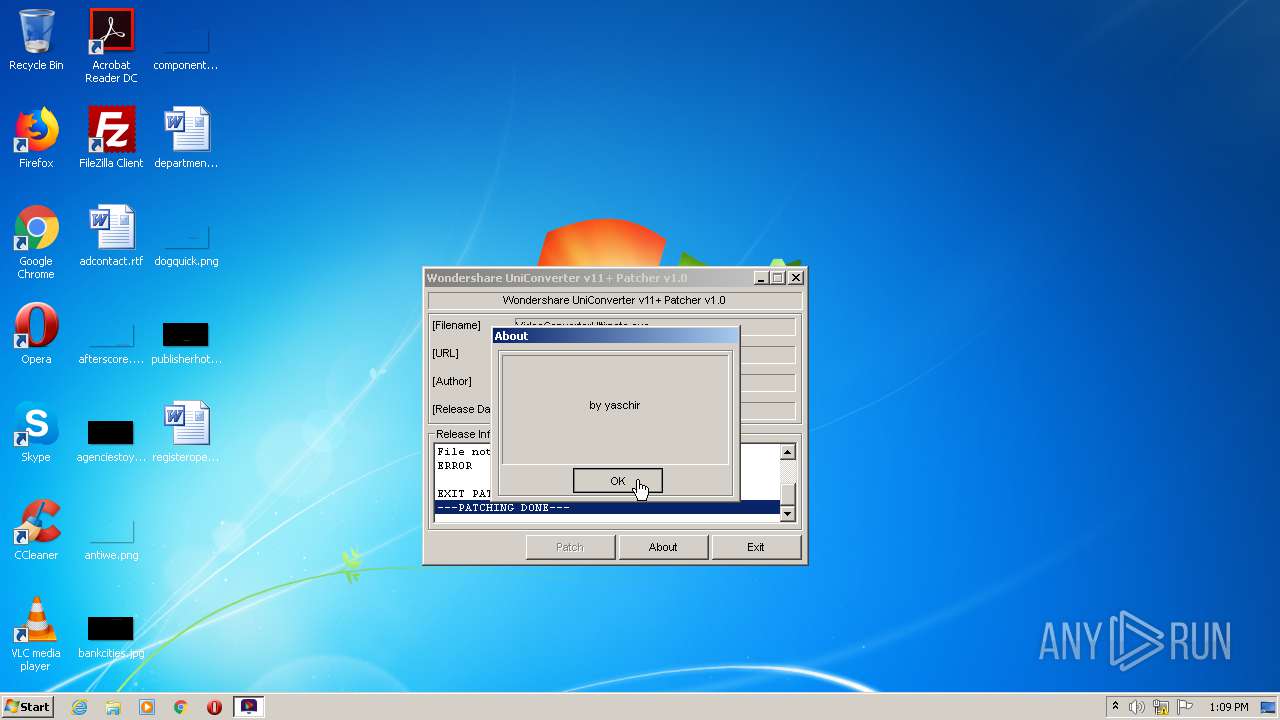Click the Exit button in patcher
The image size is (1280, 720).
(x=756, y=547)
